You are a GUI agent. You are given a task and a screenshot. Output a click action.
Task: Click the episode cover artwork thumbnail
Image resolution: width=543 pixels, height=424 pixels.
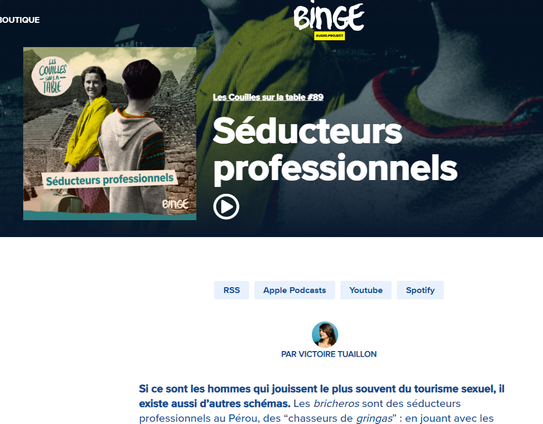pyautogui.click(x=109, y=133)
